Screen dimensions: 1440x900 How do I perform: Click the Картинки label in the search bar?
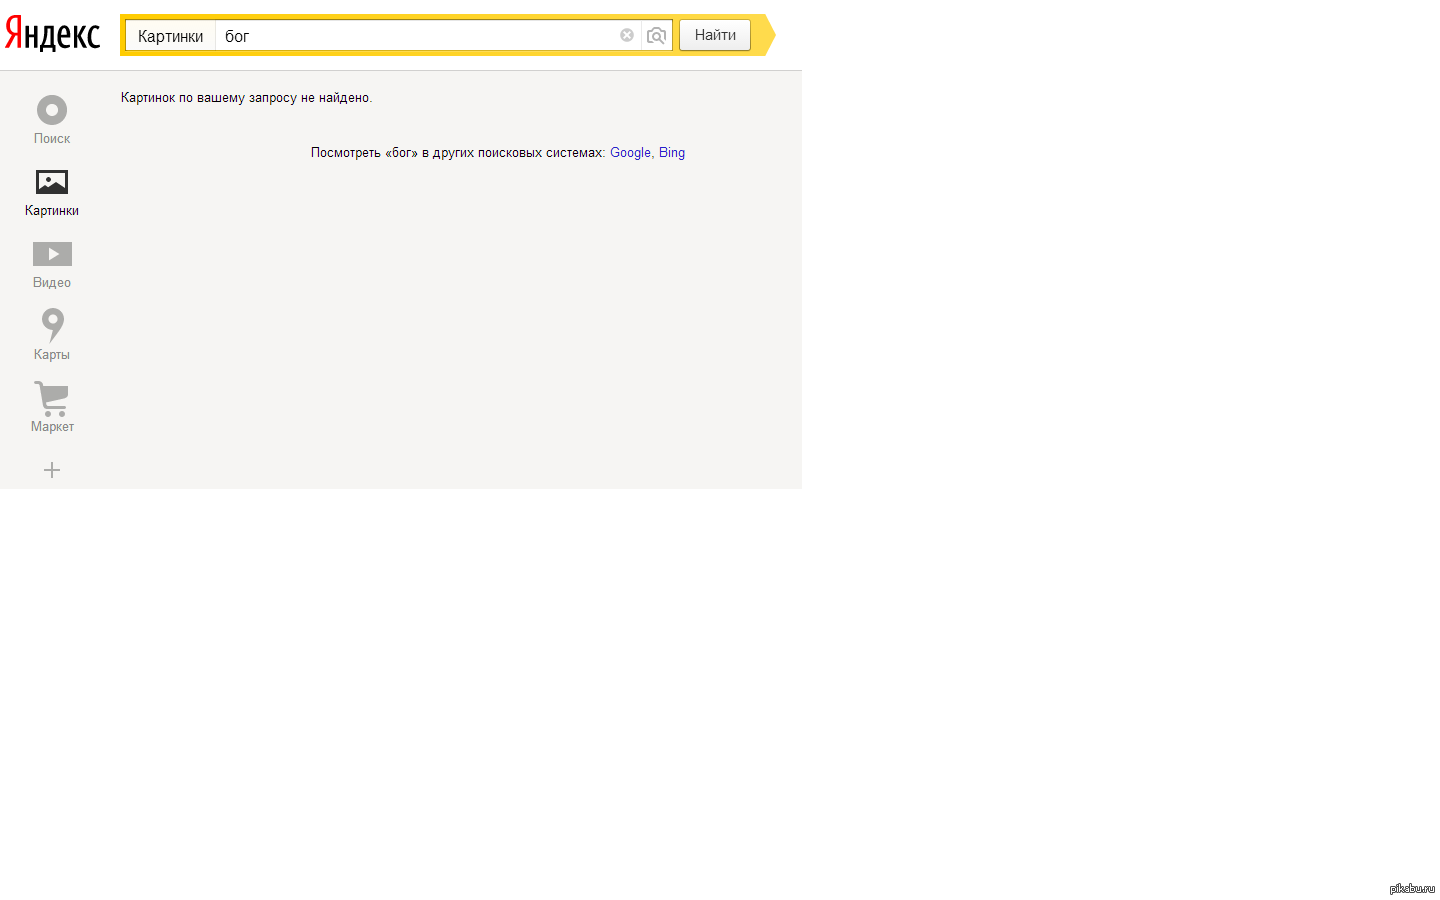tap(171, 36)
